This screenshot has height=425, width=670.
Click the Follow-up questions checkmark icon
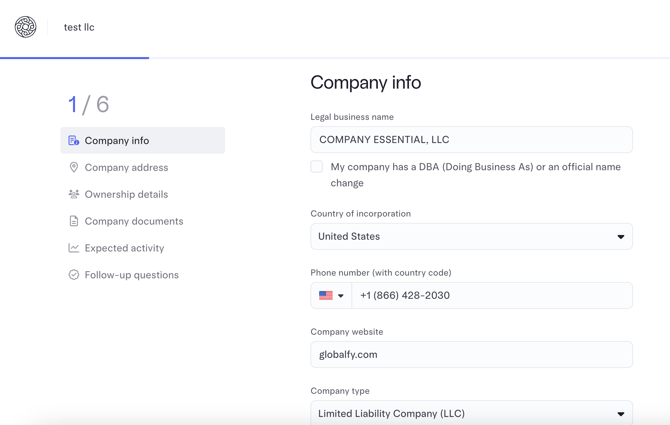coord(74,275)
